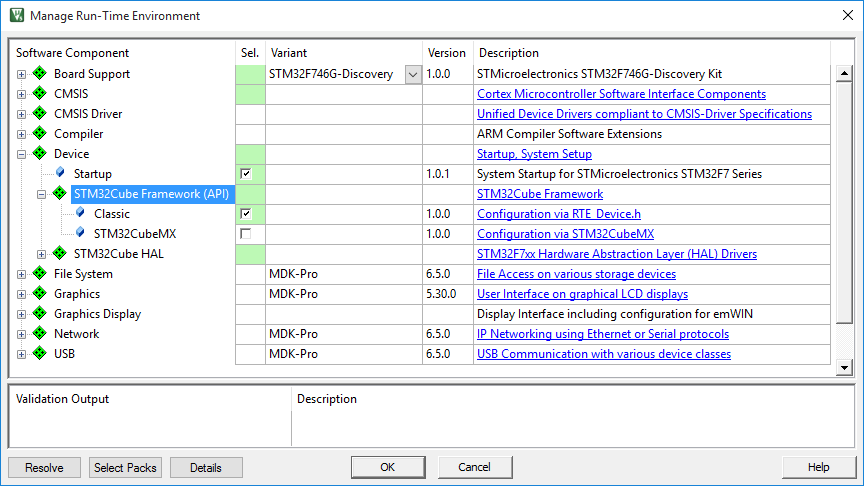Expand the Compiler tree node

[21, 134]
